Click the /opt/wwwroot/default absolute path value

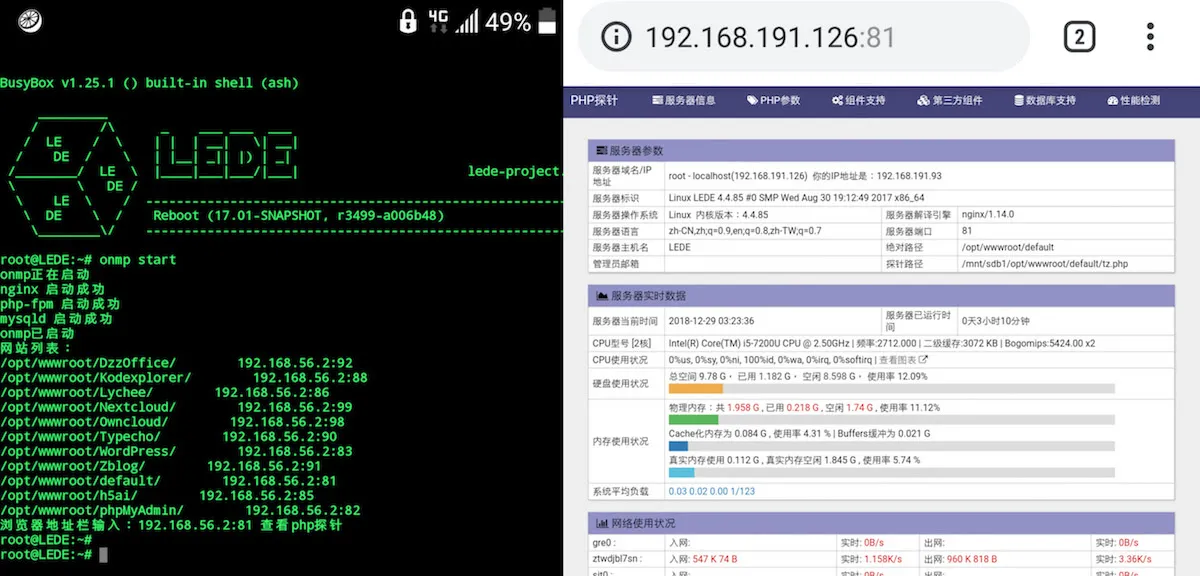coord(1008,247)
